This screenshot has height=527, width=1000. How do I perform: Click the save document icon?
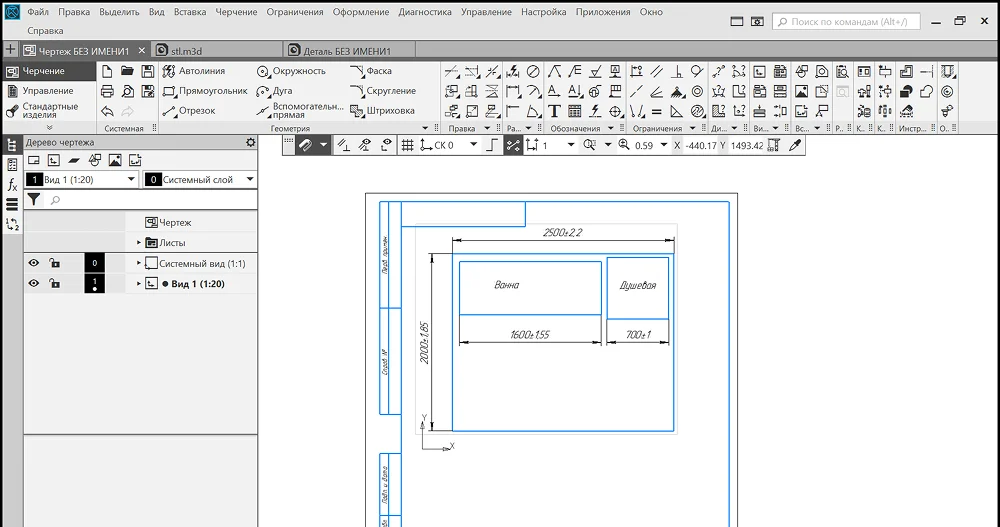pyautogui.click(x=148, y=71)
